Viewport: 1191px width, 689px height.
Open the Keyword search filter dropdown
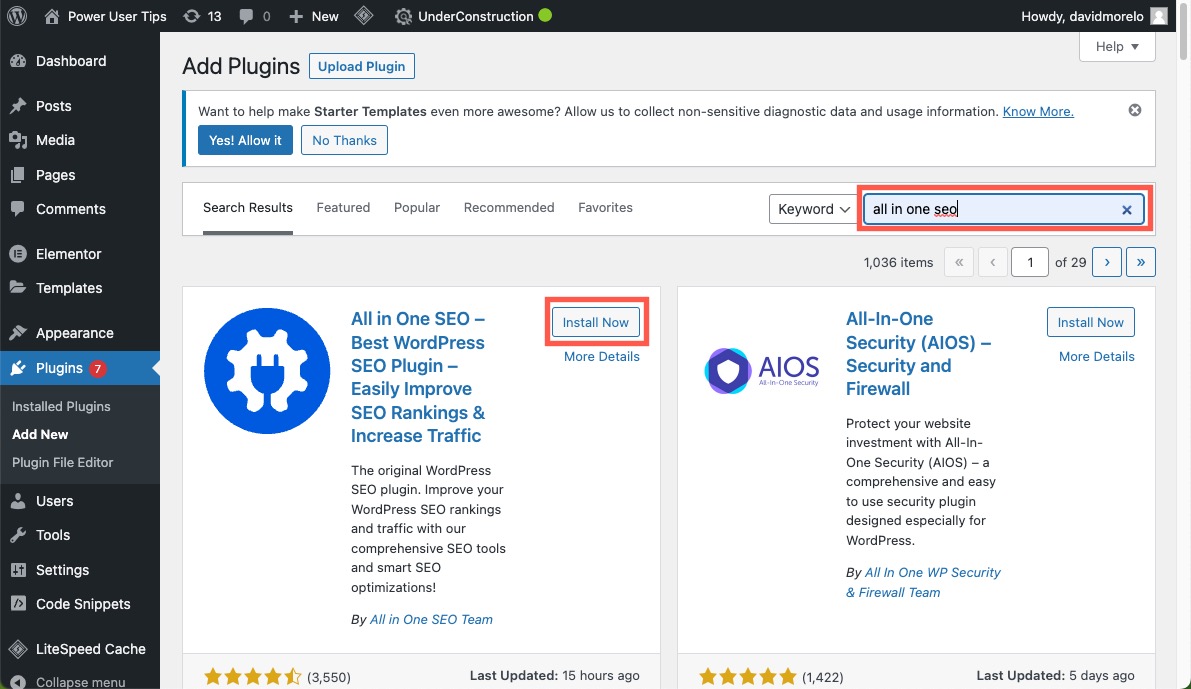pyautogui.click(x=812, y=209)
